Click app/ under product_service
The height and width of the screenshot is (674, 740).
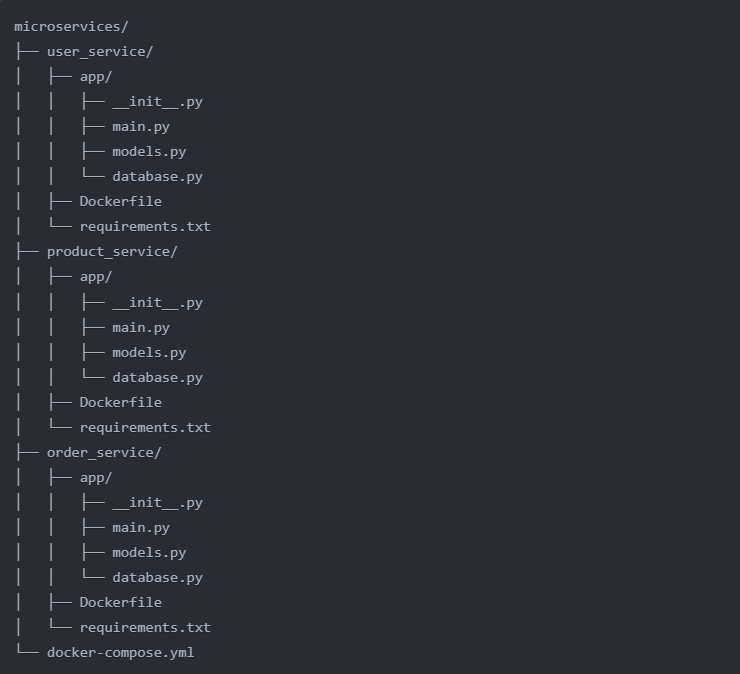point(96,277)
